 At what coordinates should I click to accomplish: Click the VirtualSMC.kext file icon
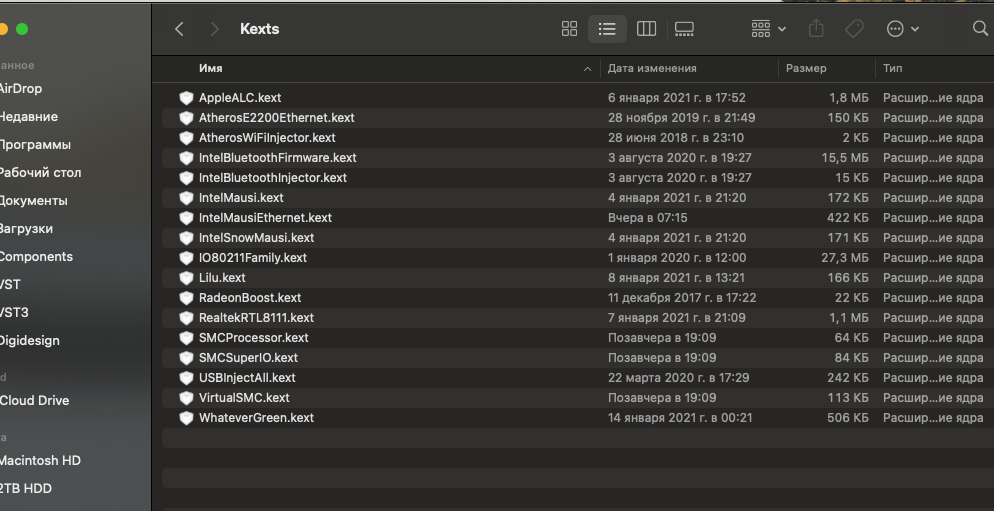pos(186,398)
